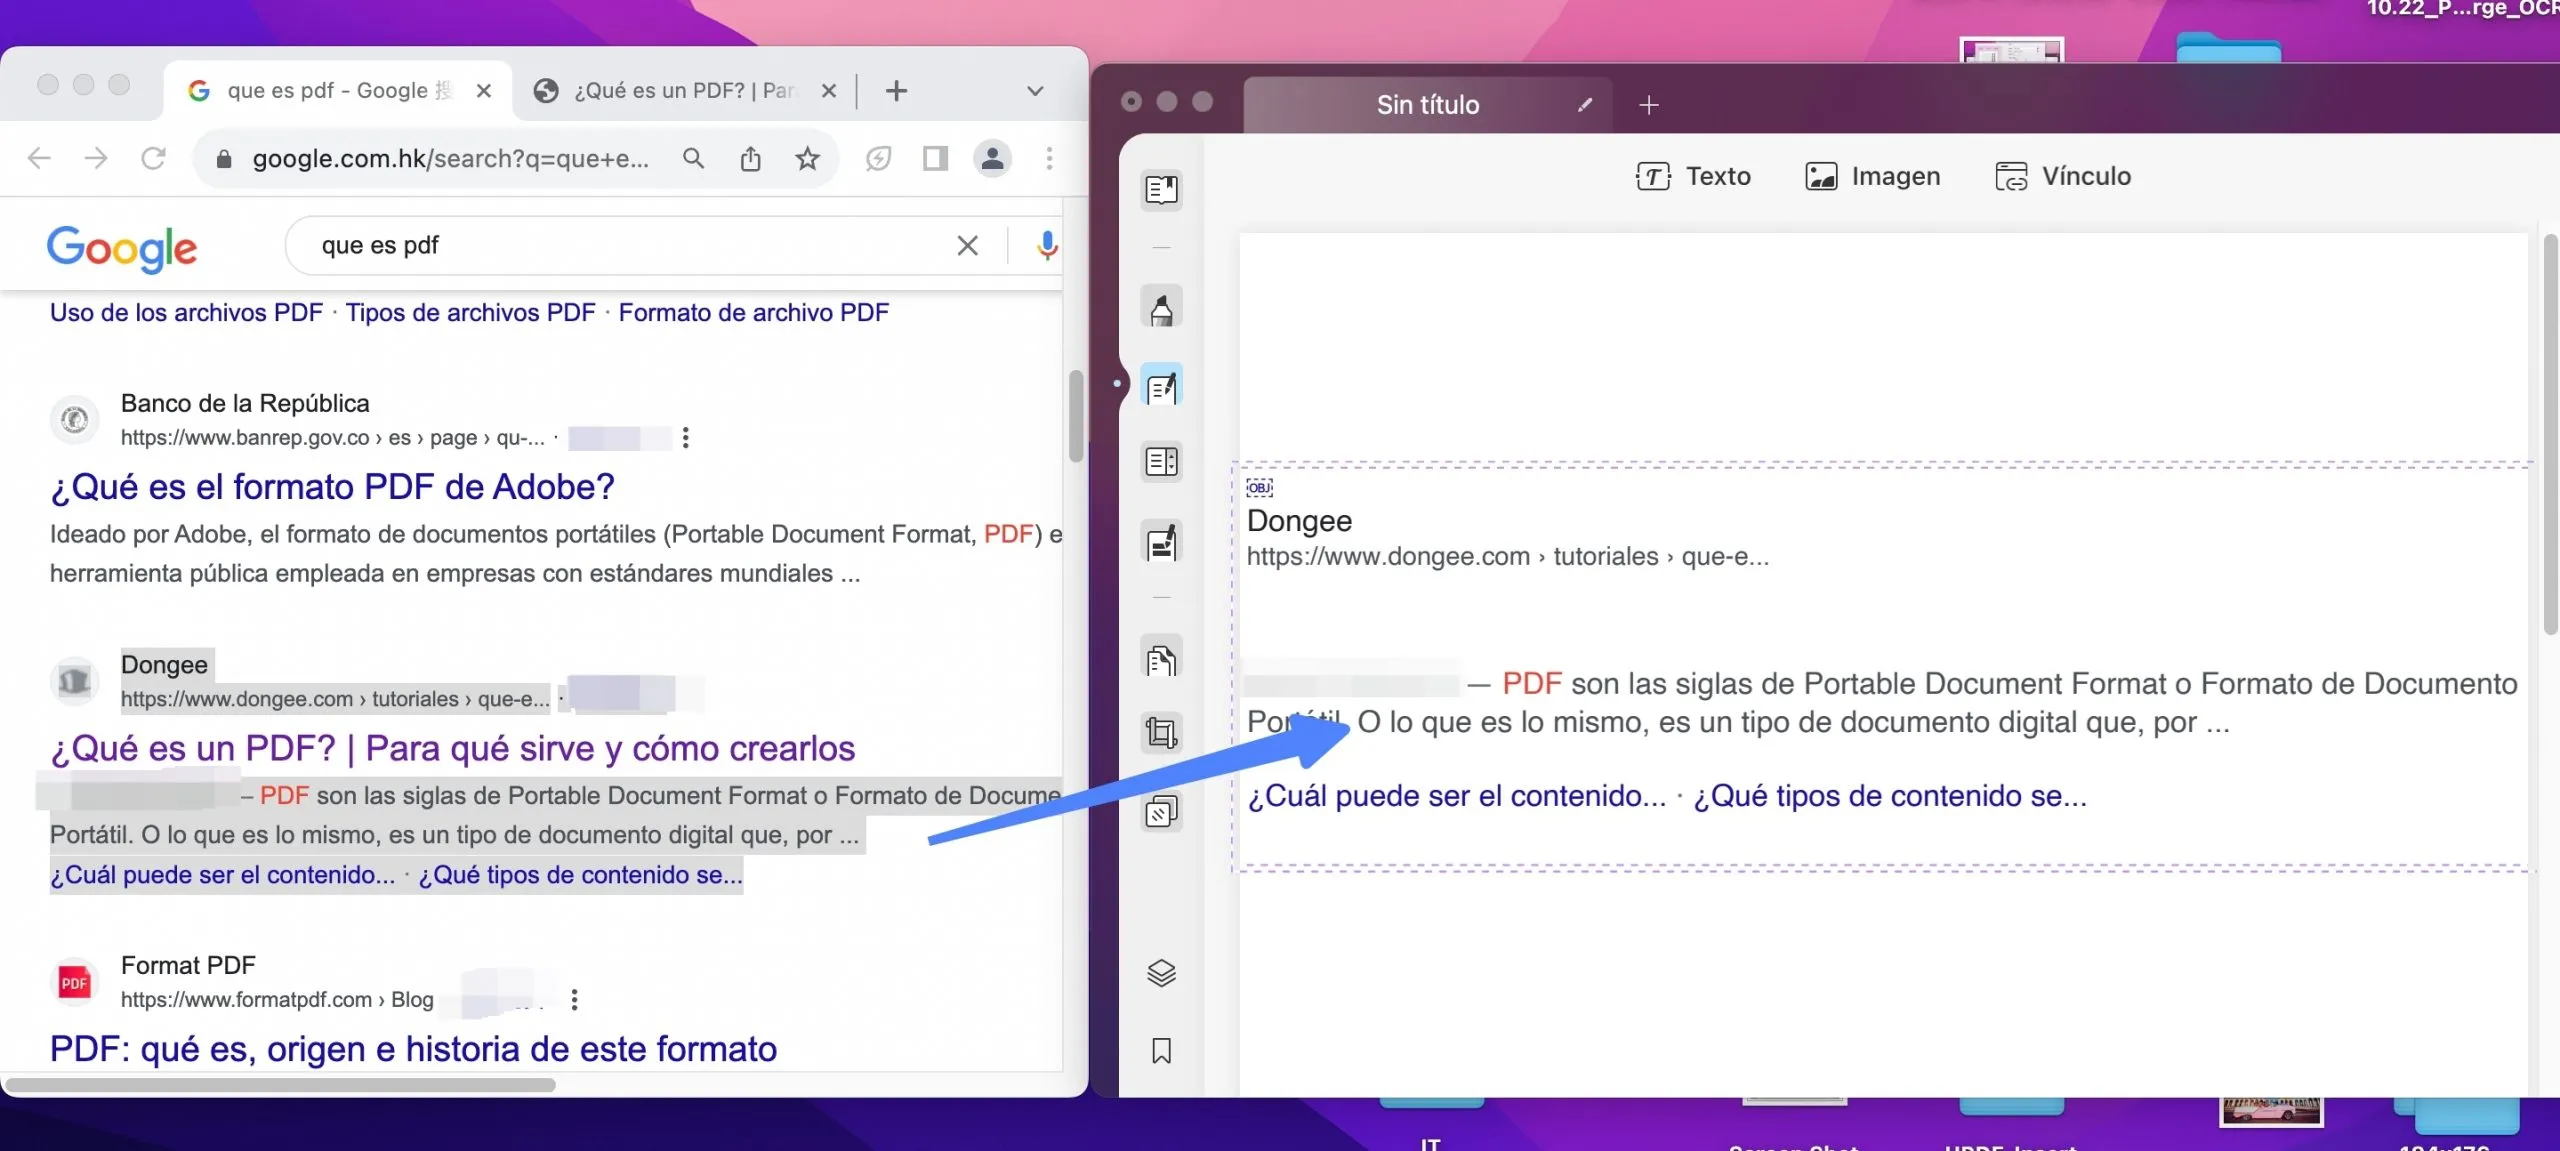The width and height of the screenshot is (2560, 1151).
Task: Open the Reader mode icon in UPDF sidebar
Action: tap(1161, 190)
